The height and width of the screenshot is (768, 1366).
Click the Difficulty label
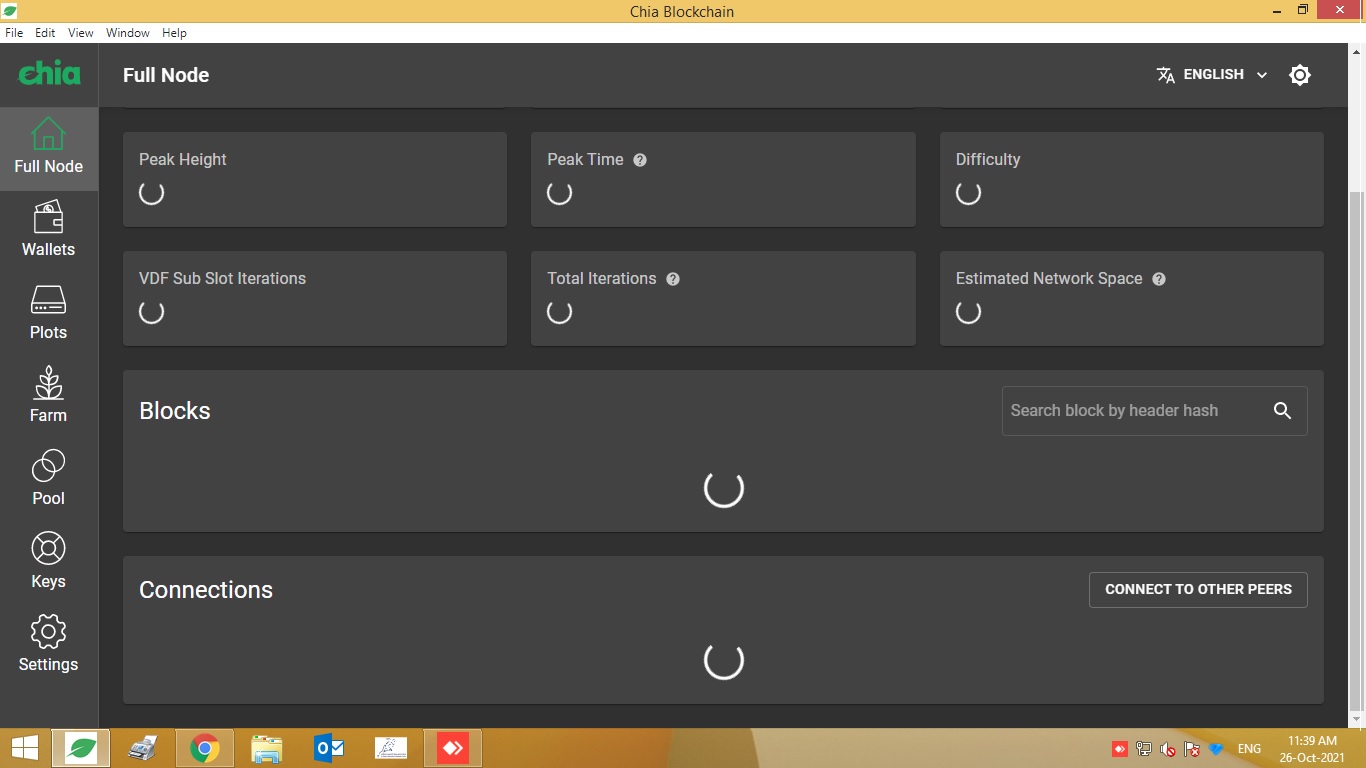tap(988, 160)
